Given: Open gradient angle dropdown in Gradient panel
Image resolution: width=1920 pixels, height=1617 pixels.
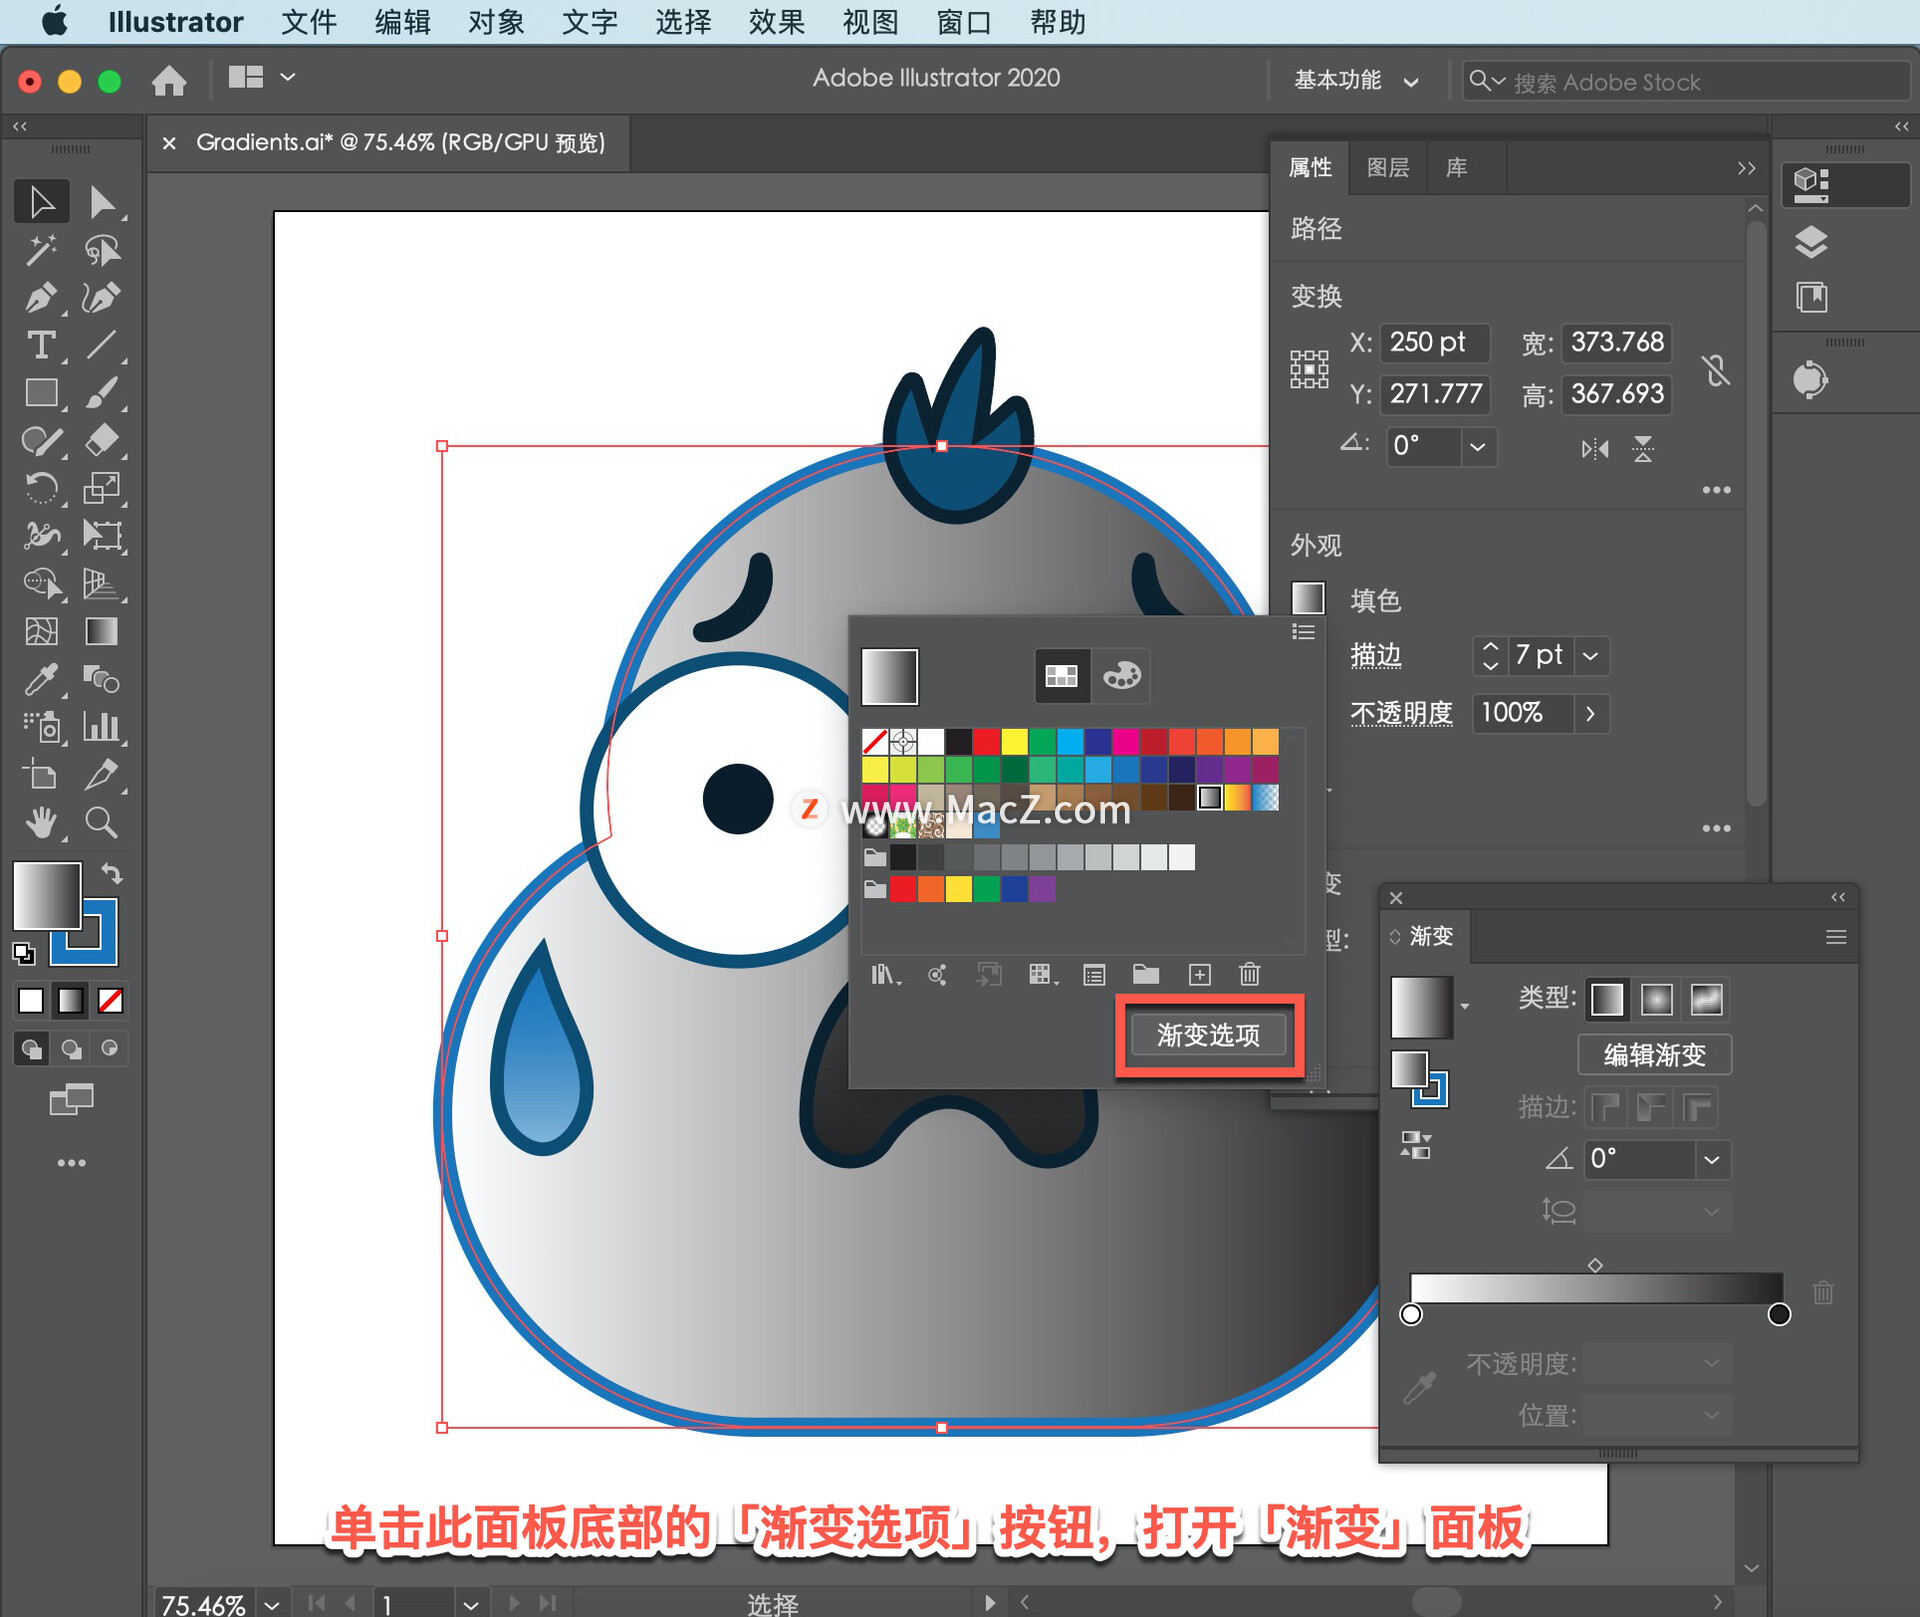Looking at the screenshot, I should click(1712, 1159).
